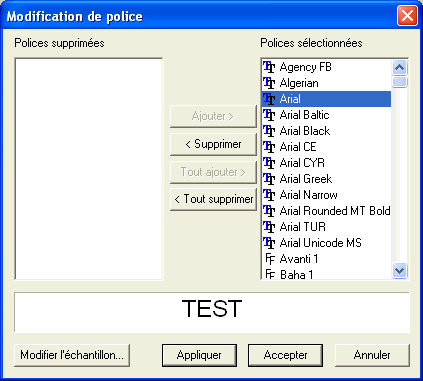Click the scrollbar down arrow of font list
This screenshot has height=381, width=423.
tap(399, 270)
